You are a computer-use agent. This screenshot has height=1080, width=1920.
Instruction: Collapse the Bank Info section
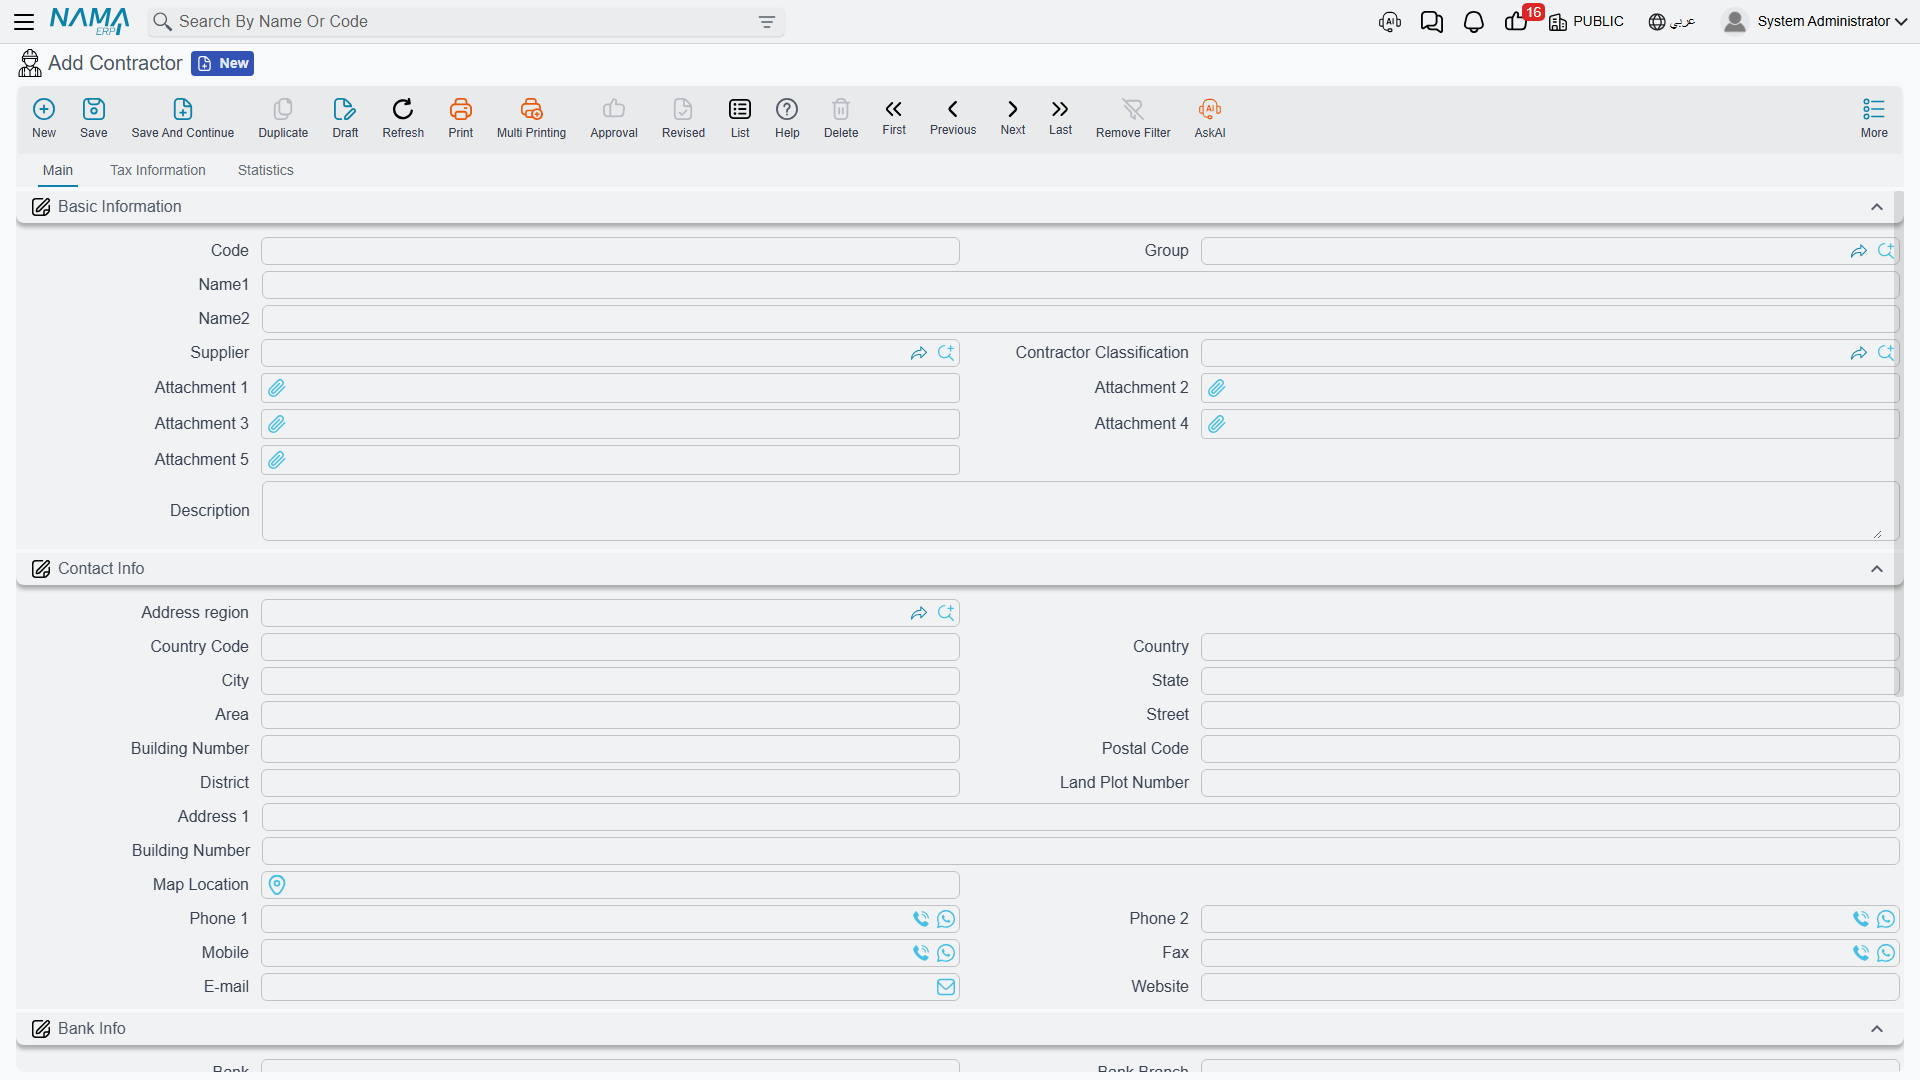pyautogui.click(x=1877, y=1029)
